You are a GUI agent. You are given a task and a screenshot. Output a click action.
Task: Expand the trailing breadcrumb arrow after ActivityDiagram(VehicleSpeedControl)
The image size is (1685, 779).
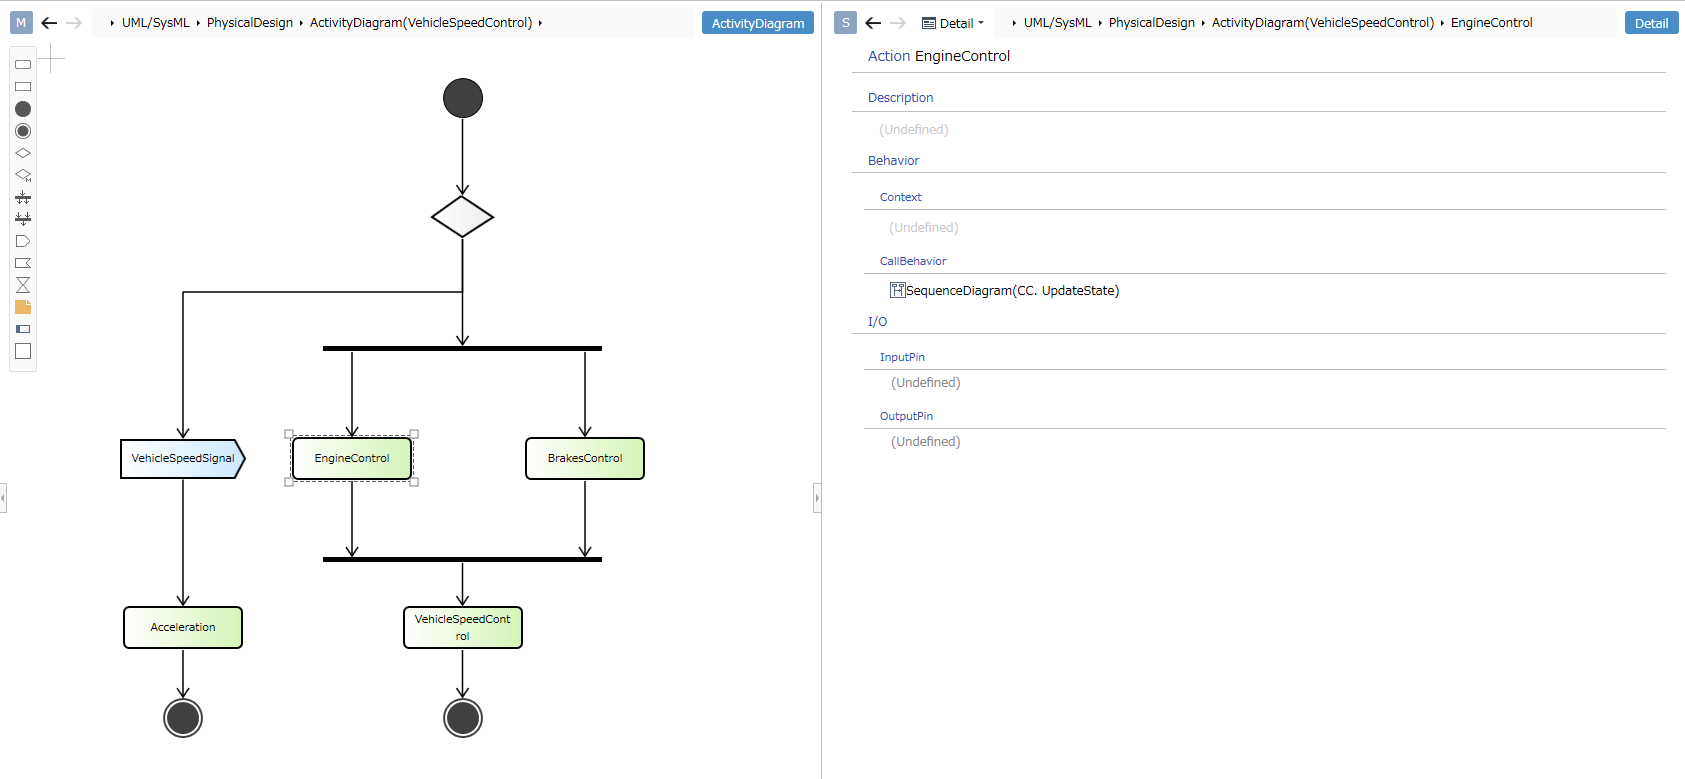pyautogui.click(x=540, y=23)
